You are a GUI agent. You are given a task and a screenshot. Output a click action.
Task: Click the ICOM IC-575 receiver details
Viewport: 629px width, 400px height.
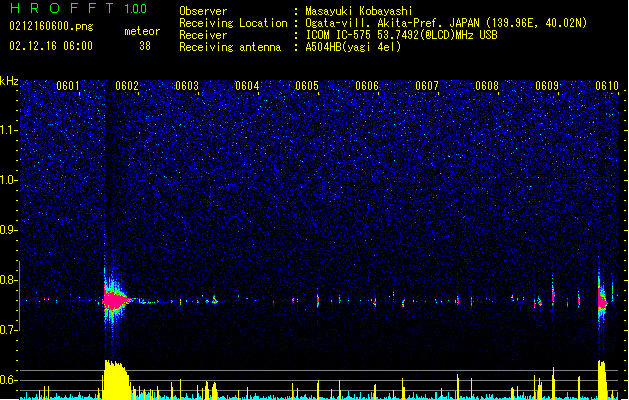pyautogui.click(x=401, y=35)
